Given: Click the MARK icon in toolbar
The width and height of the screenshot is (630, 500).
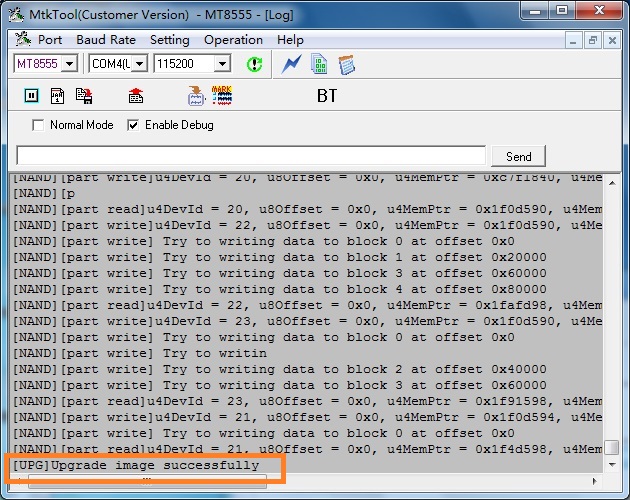Looking at the screenshot, I should 222,96.
